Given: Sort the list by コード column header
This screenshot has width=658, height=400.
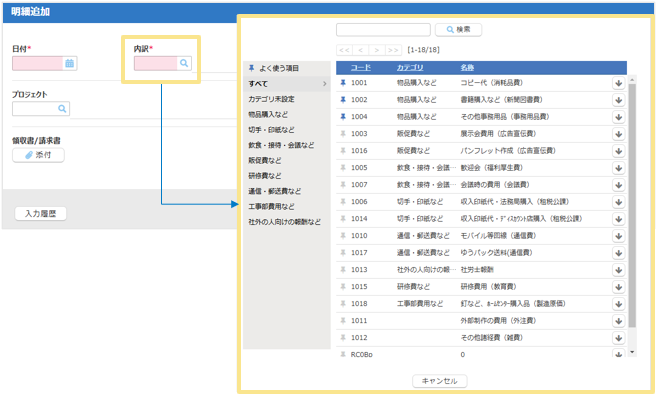Looking at the screenshot, I should coord(360,67).
